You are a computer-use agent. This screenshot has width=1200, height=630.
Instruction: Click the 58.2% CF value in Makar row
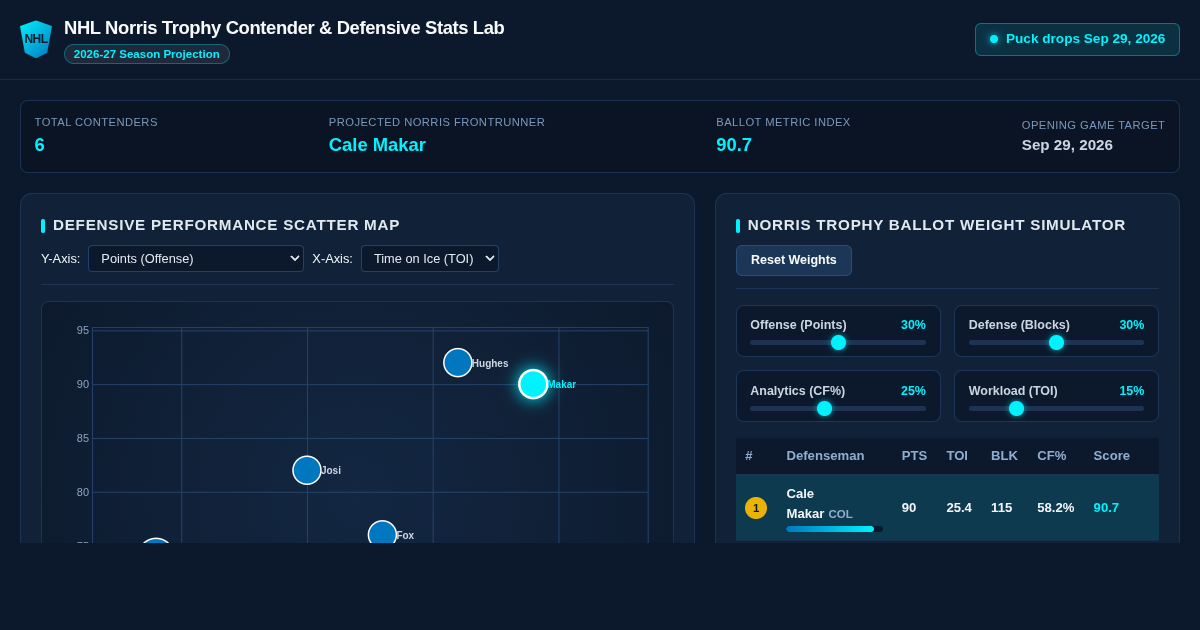(x=1056, y=508)
